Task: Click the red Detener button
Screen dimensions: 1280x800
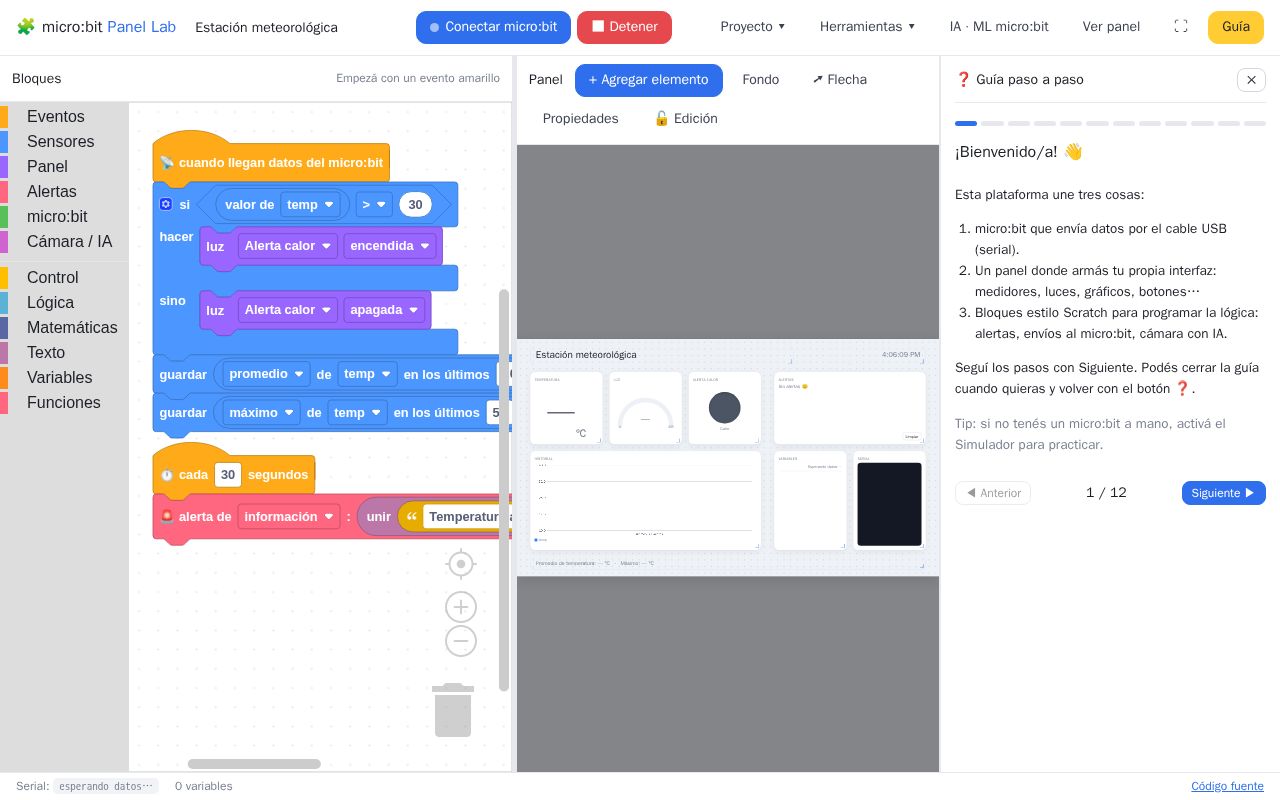Action: pos(624,27)
